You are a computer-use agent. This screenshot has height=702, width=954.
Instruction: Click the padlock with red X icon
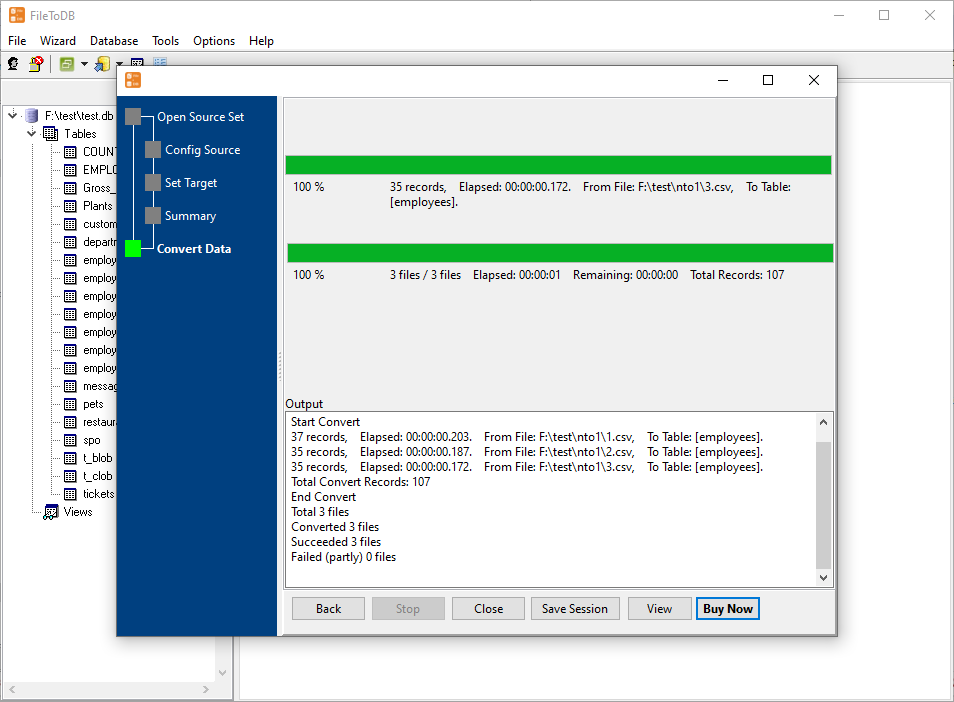[36, 64]
